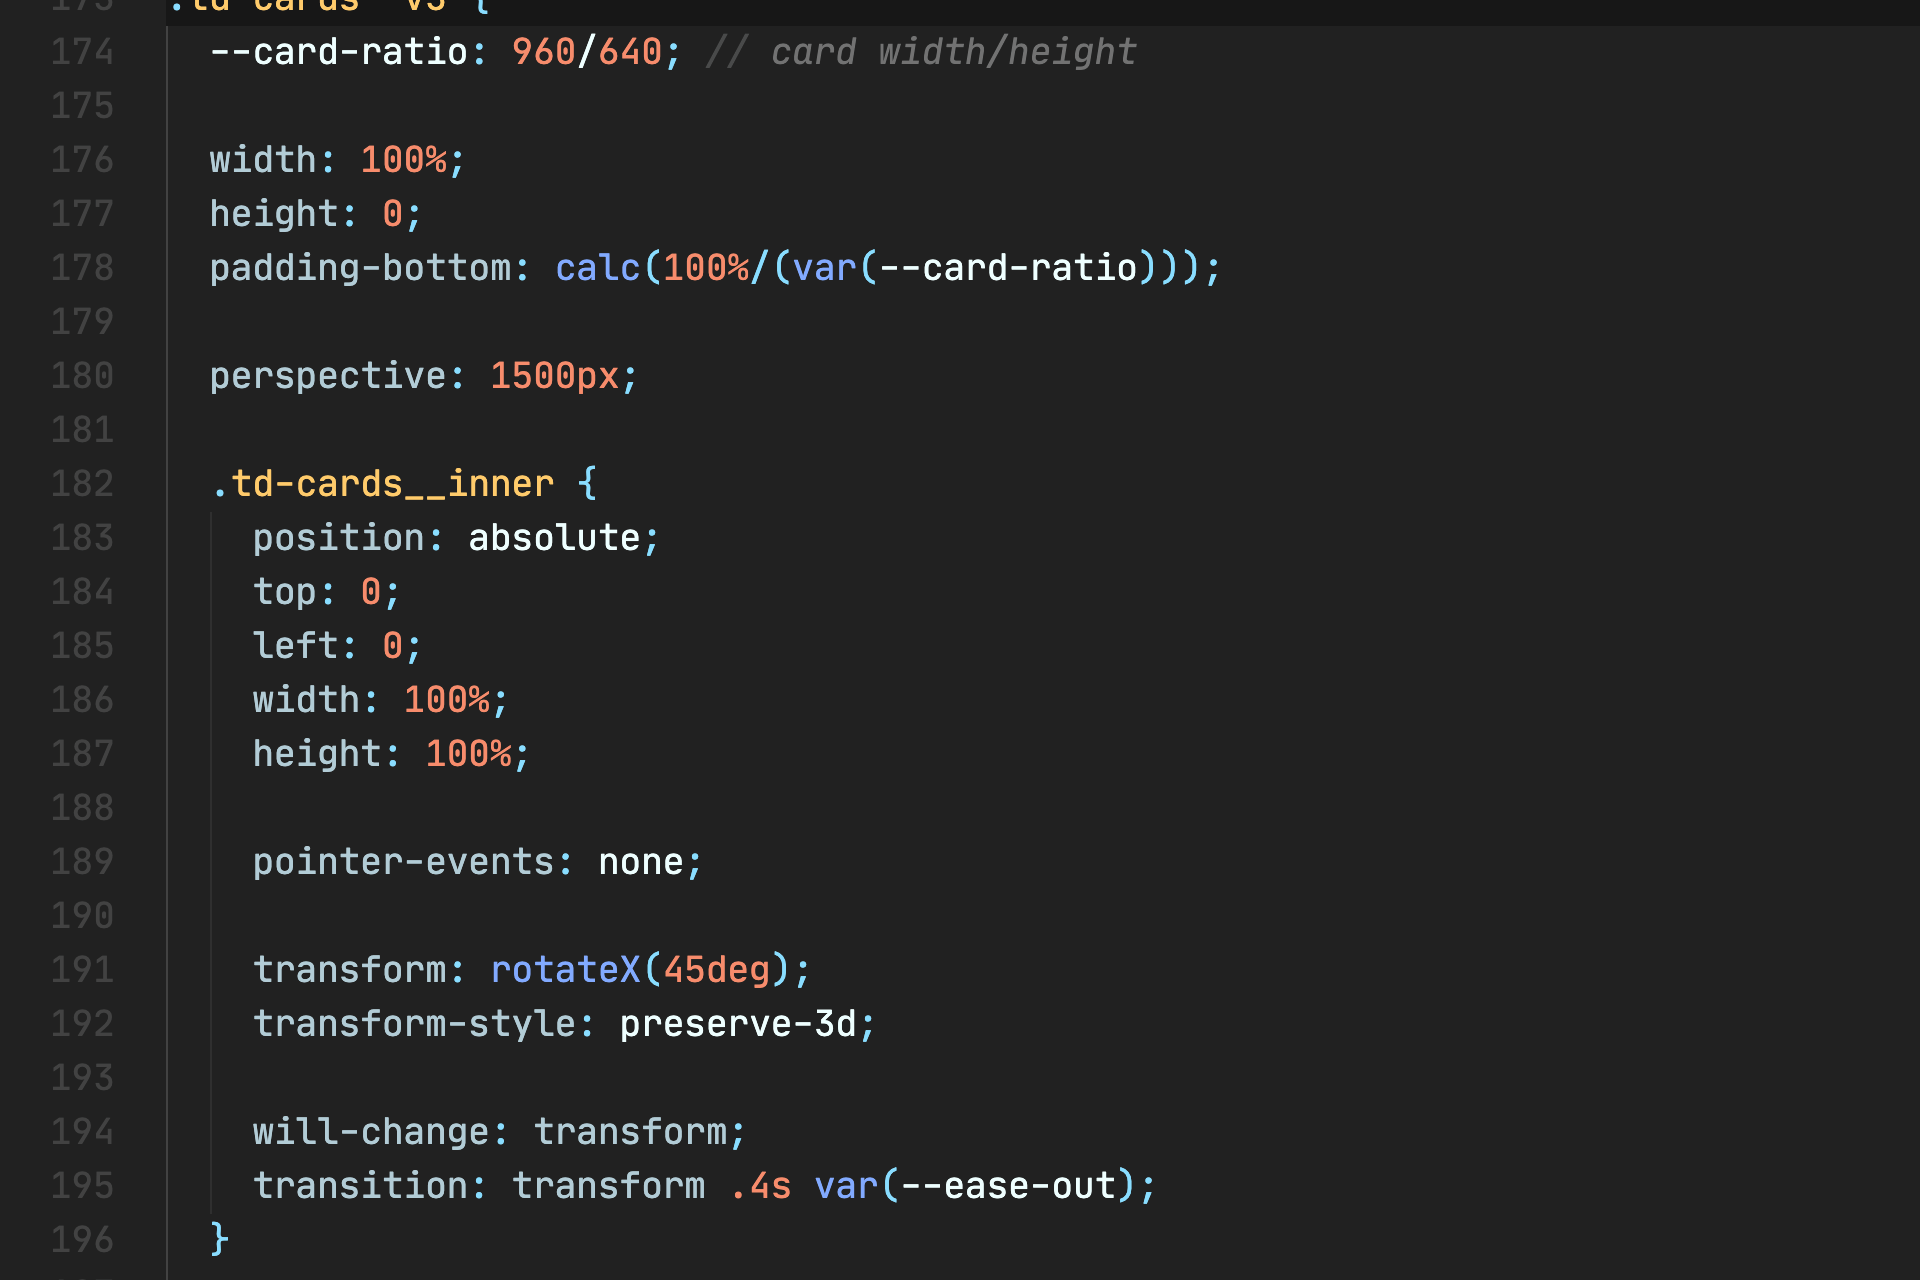This screenshot has width=1920, height=1280.
Task: Click line number 182 in the gutter
Action: coord(82,482)
